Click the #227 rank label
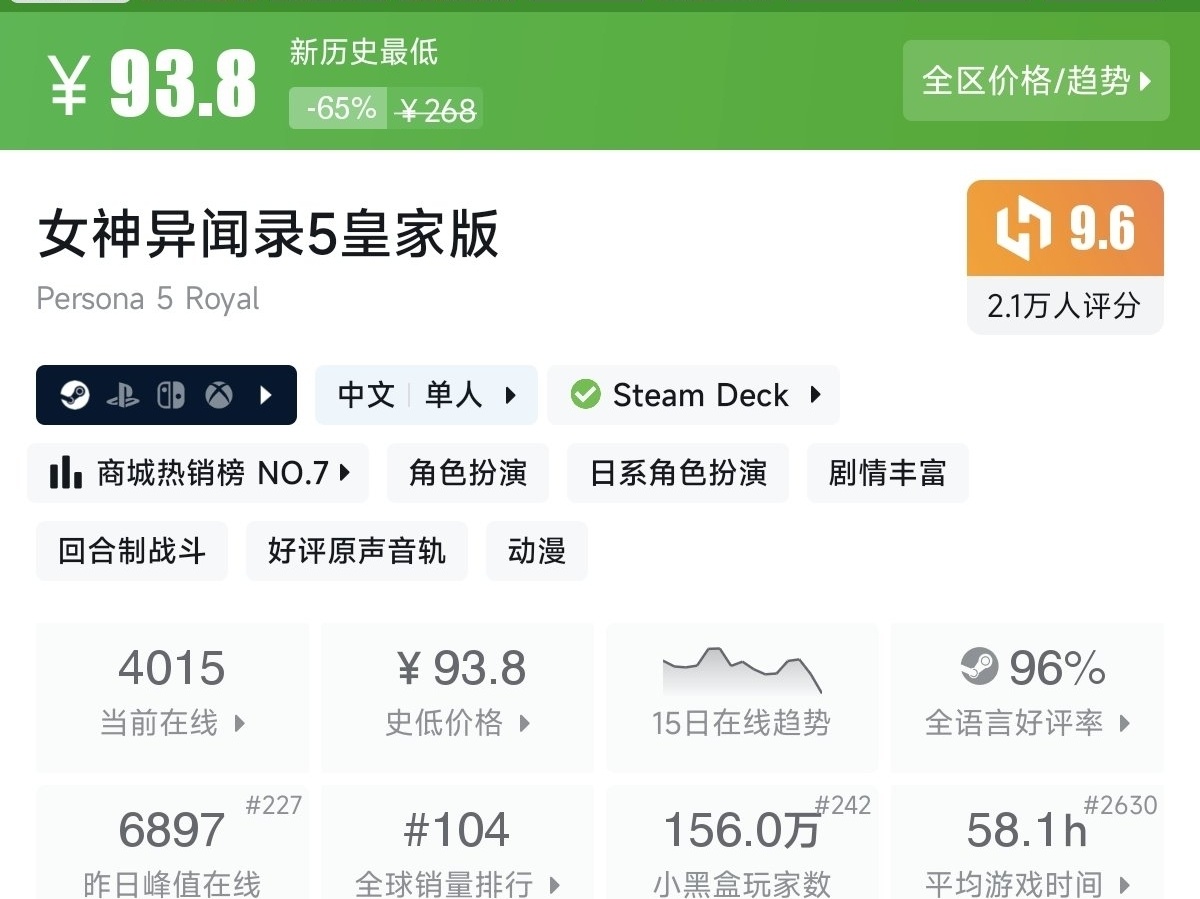Image resolution: width=1200 pixels, height=899 pixels. (273, 805)
